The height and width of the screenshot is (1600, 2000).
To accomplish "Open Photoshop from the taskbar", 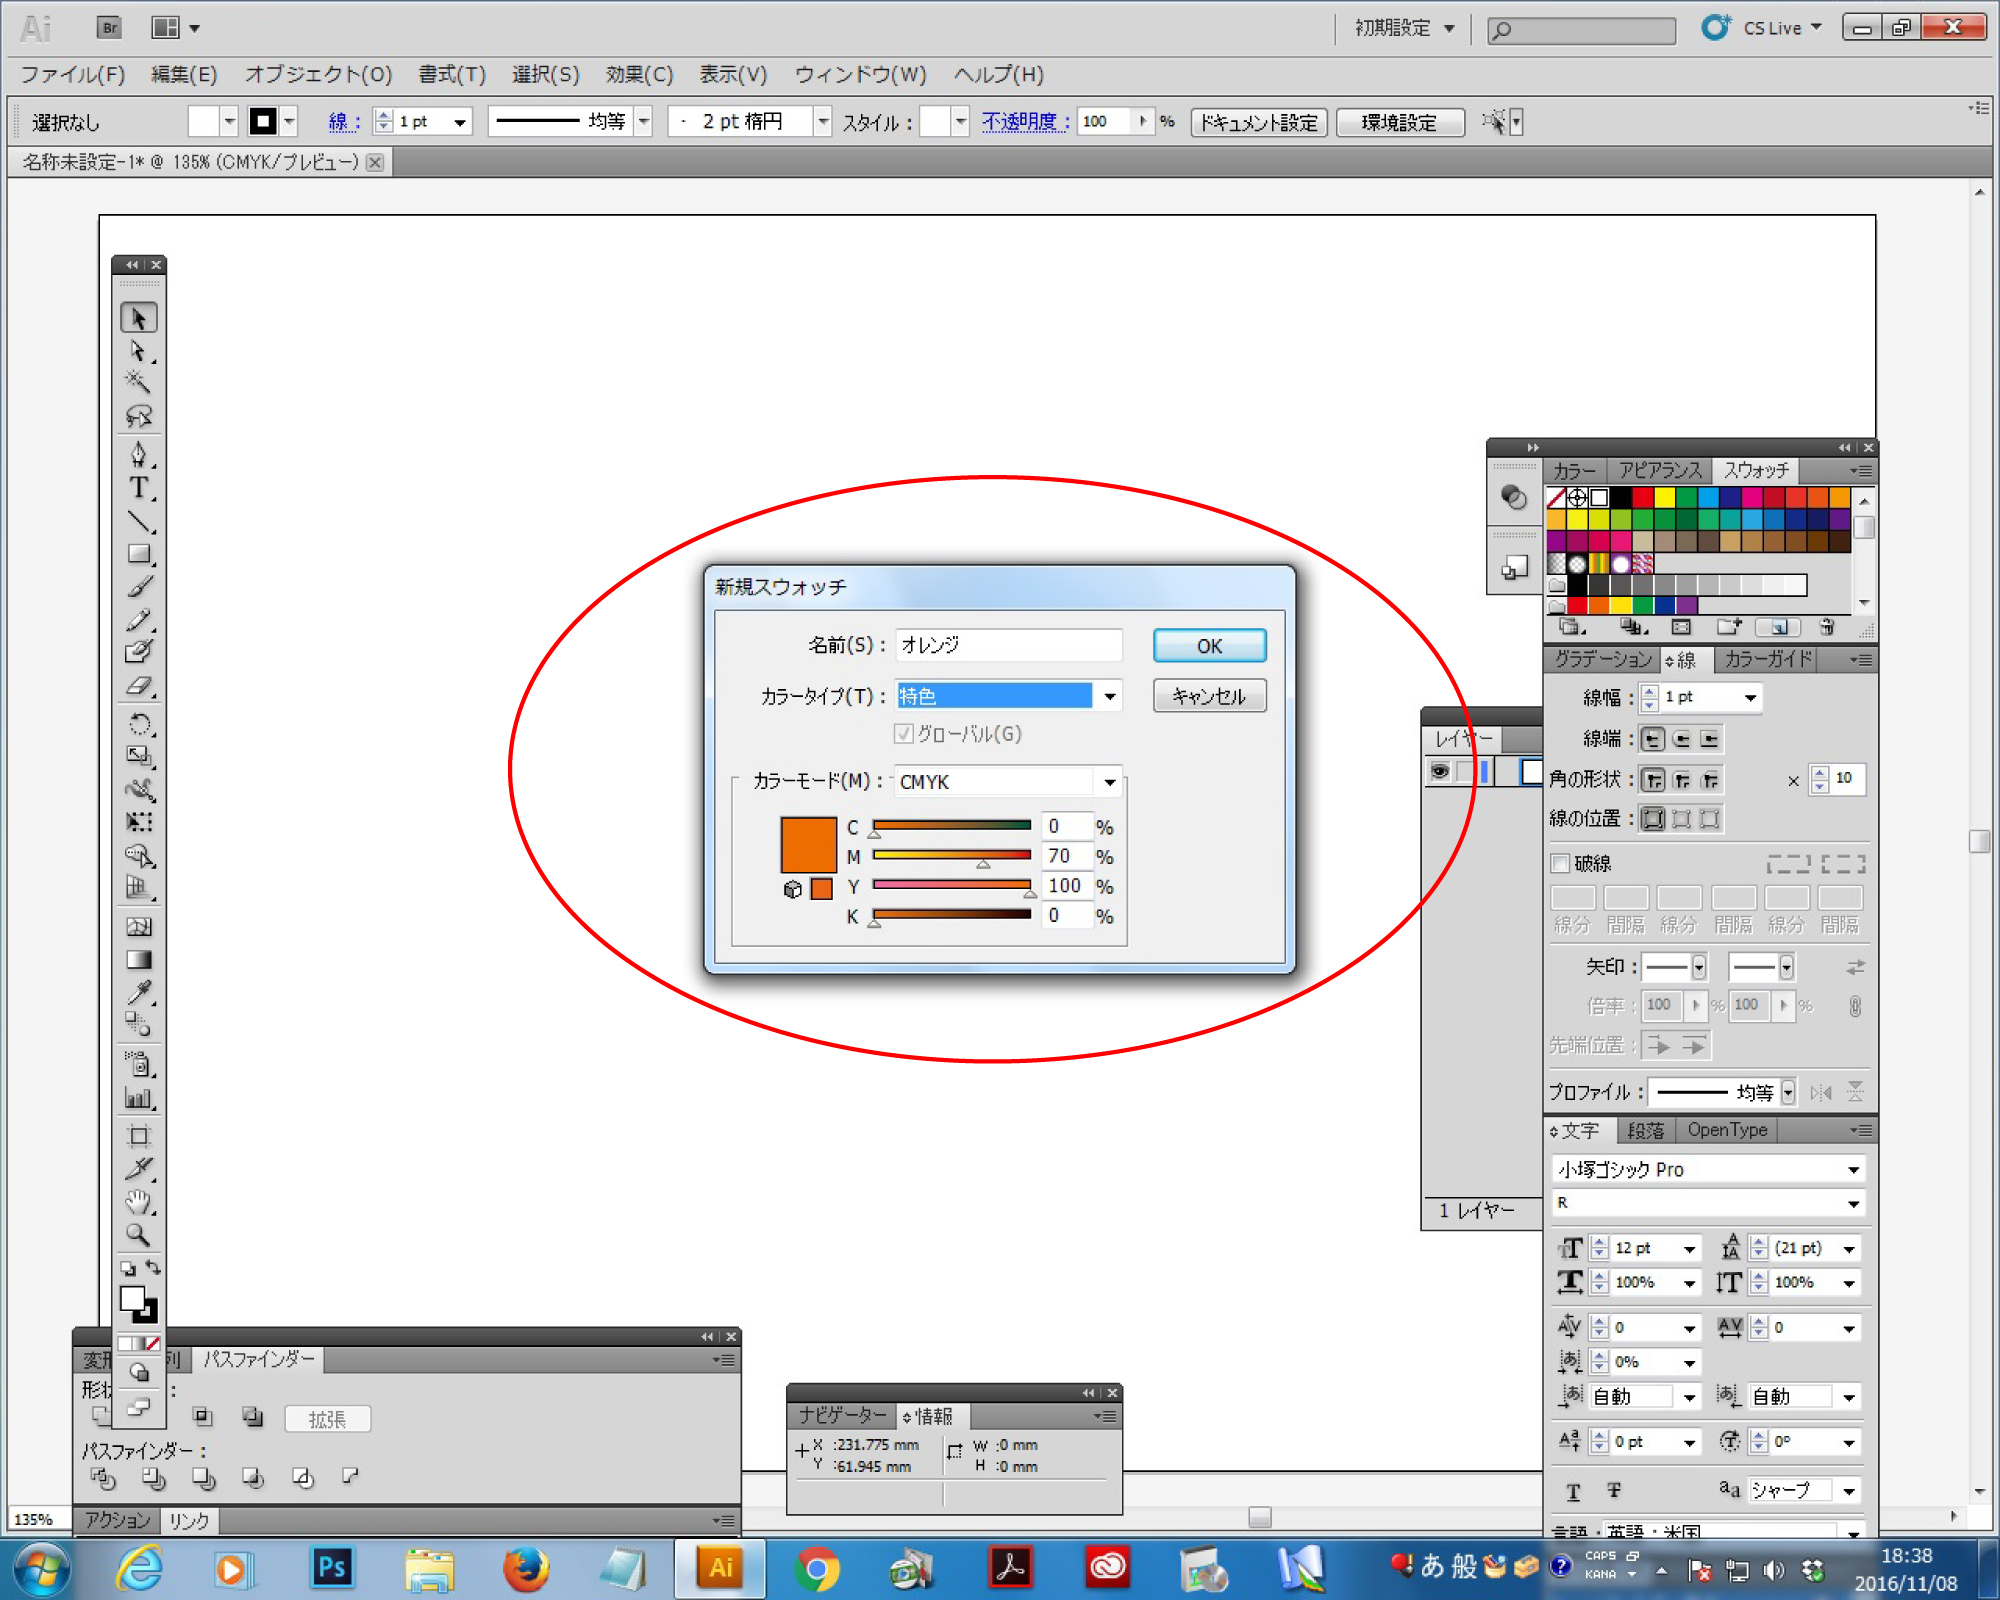I will pyautogui.click(x=331, y=1568).
